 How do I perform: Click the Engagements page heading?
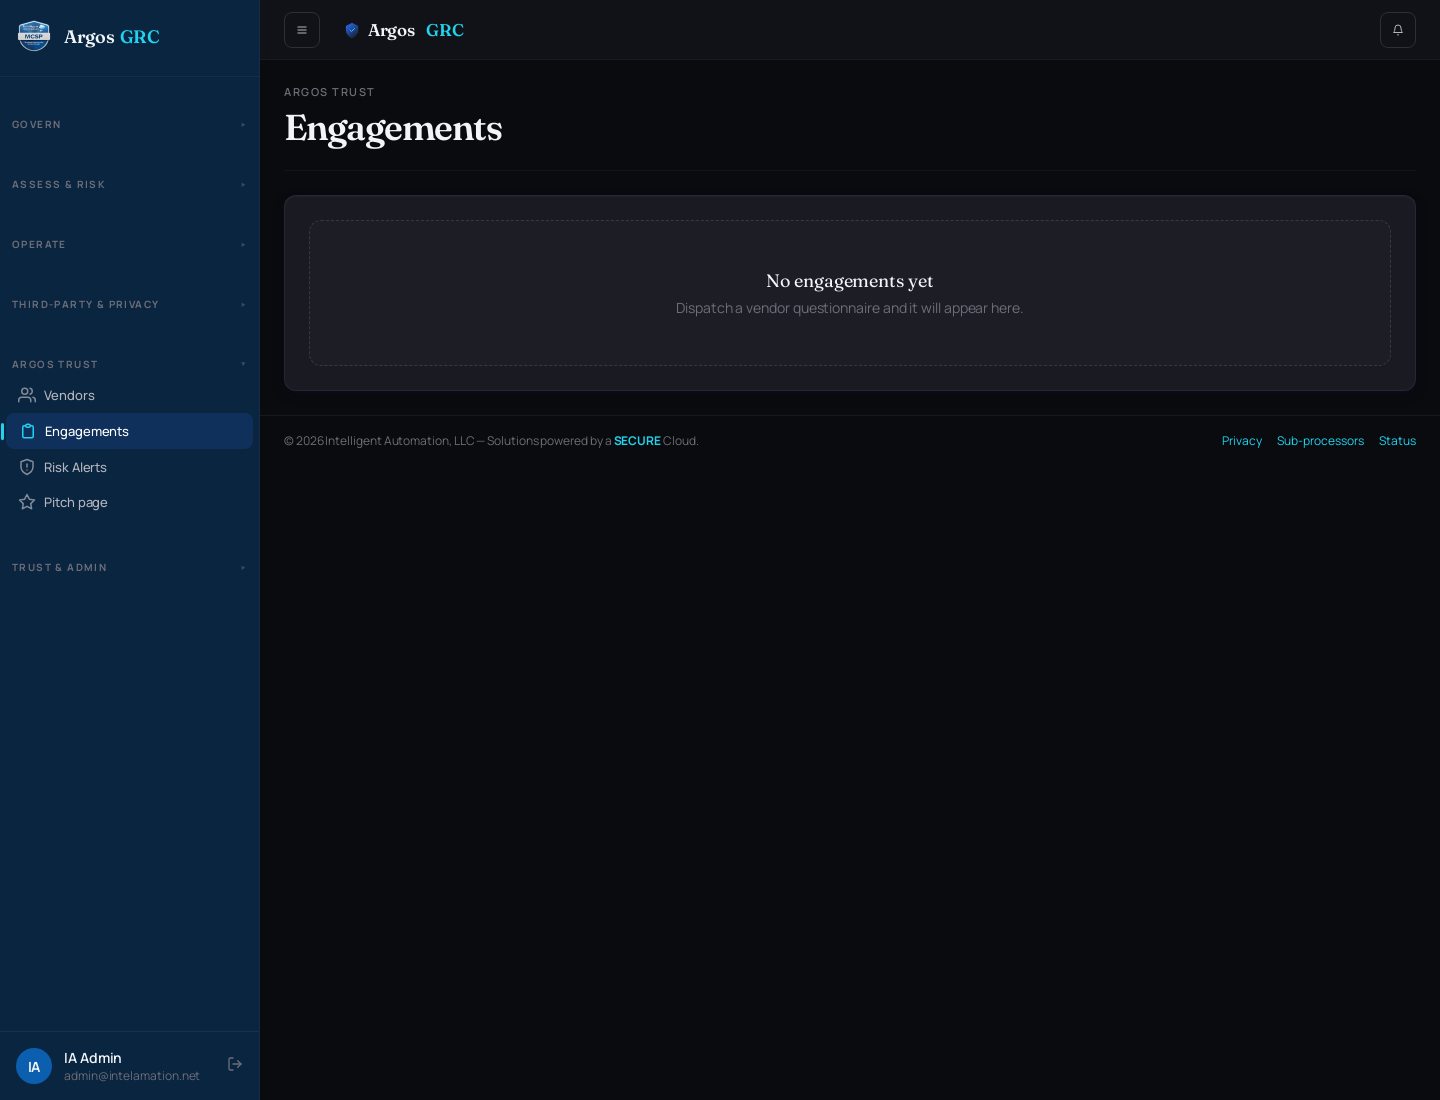coord(394,129)
